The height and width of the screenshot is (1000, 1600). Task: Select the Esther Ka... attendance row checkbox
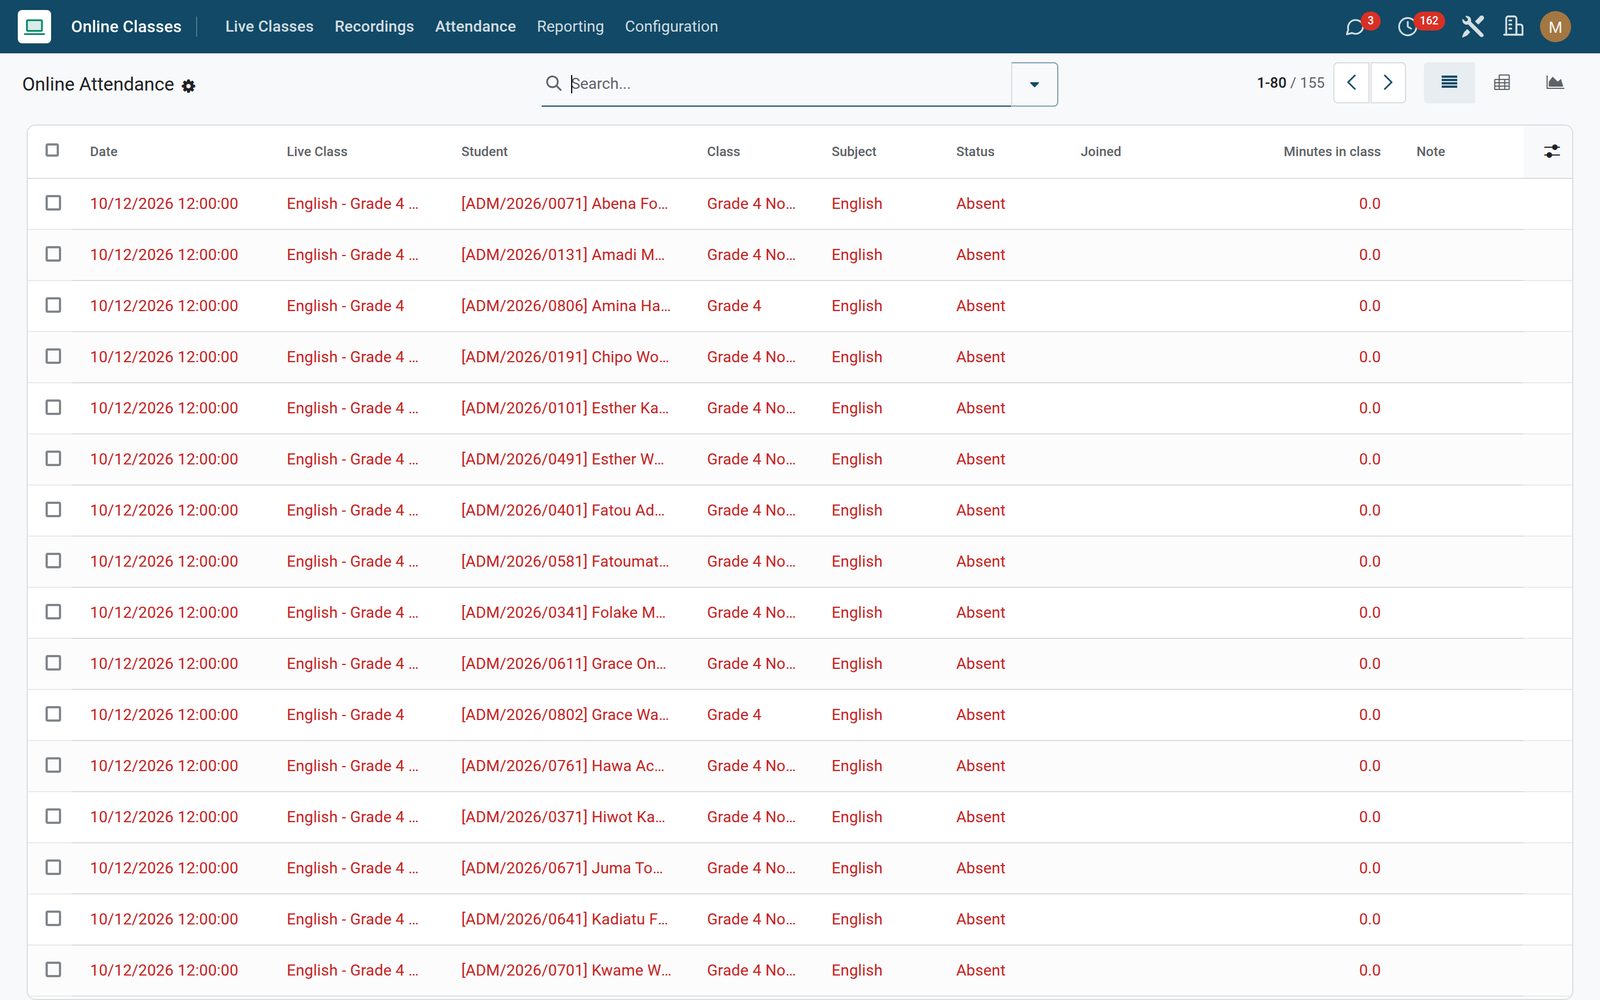pos(53,407)
